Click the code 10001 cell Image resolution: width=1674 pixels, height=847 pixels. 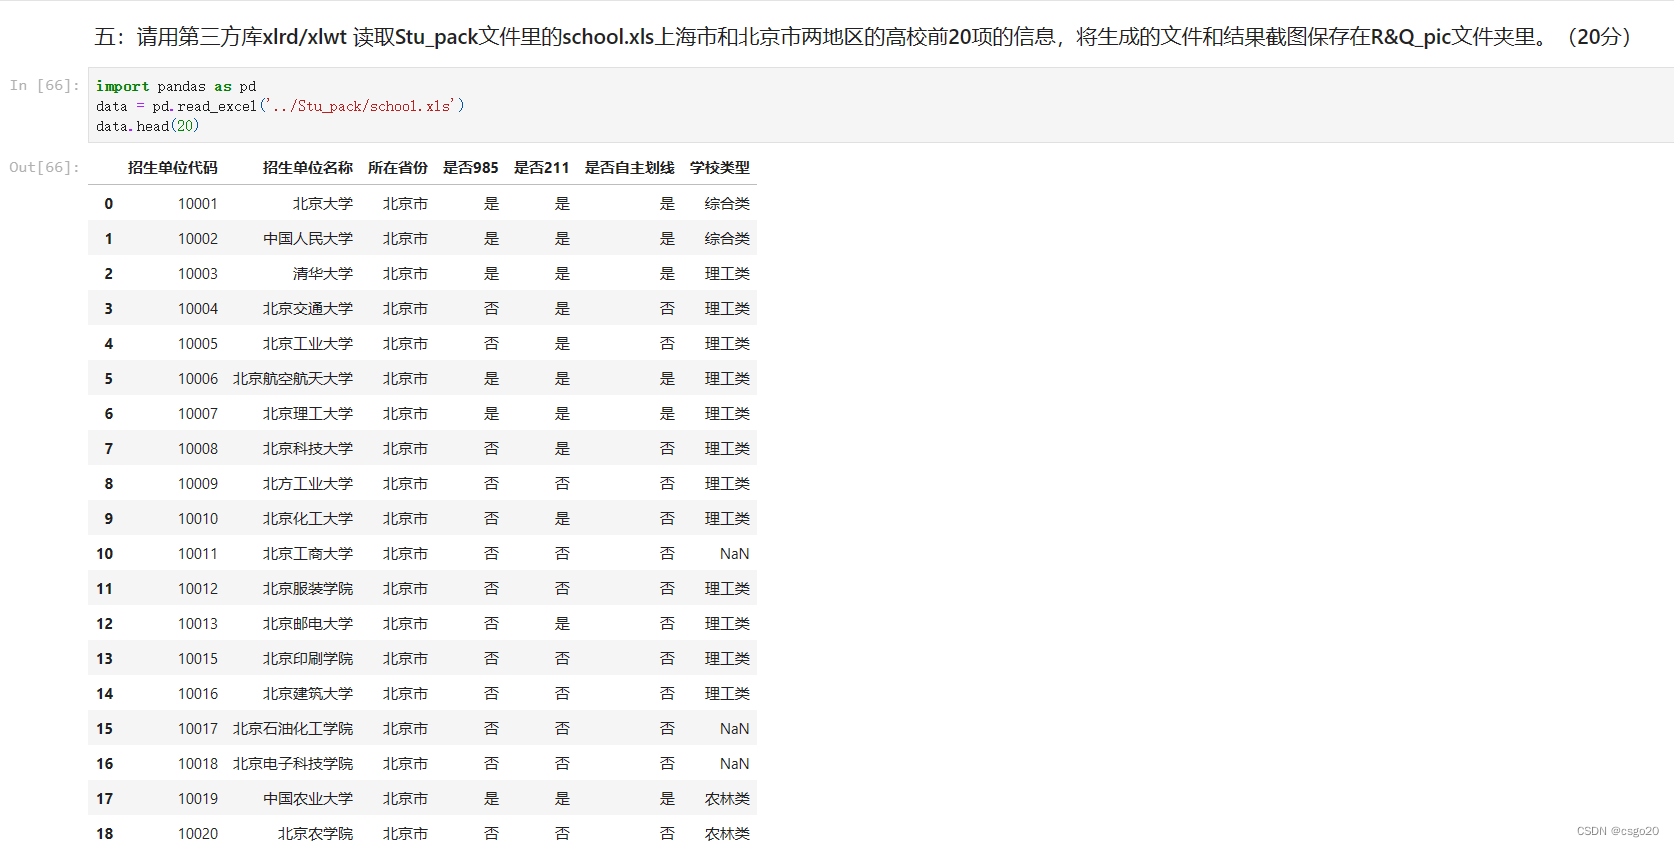click(197, 204)
